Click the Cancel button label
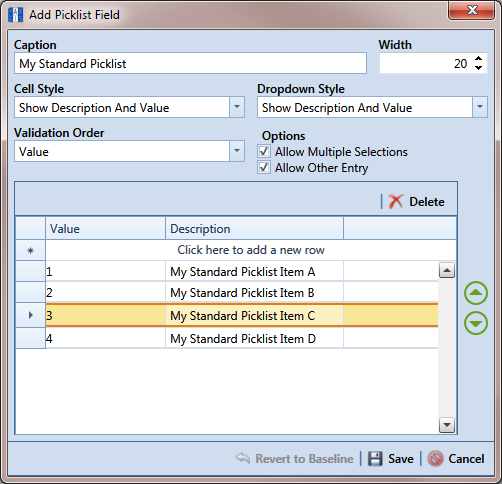Screen dimensions: 502x484 466,459
